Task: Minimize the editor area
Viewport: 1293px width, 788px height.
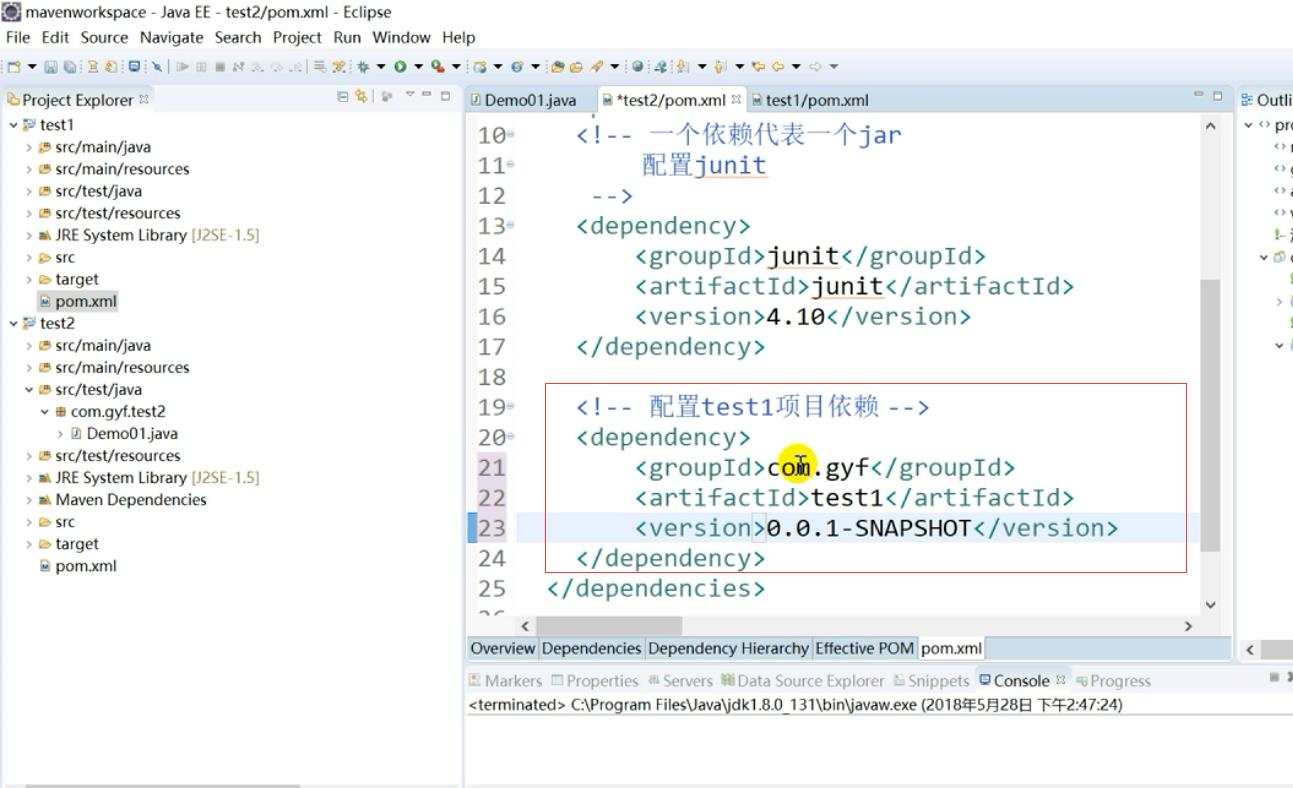Action: (1198, 94)
